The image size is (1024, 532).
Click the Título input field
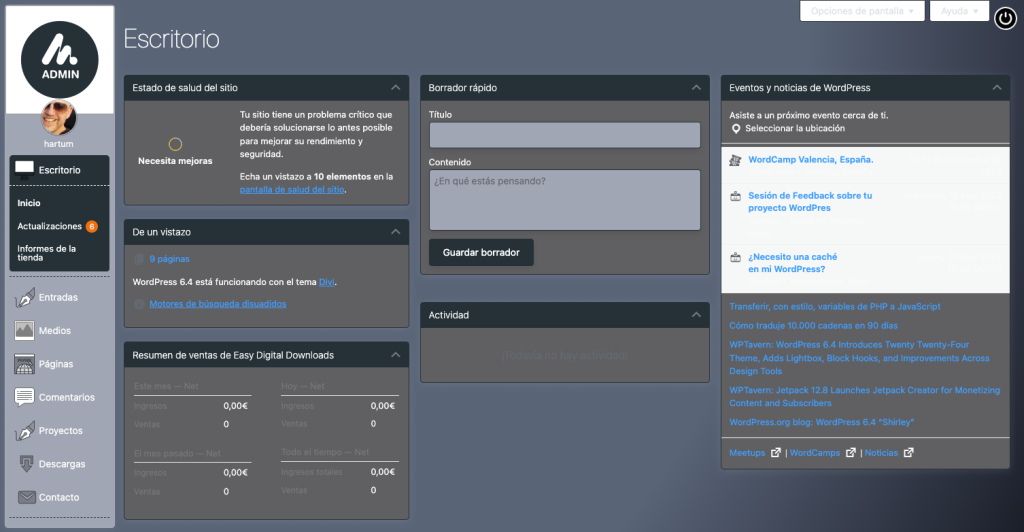564,135
